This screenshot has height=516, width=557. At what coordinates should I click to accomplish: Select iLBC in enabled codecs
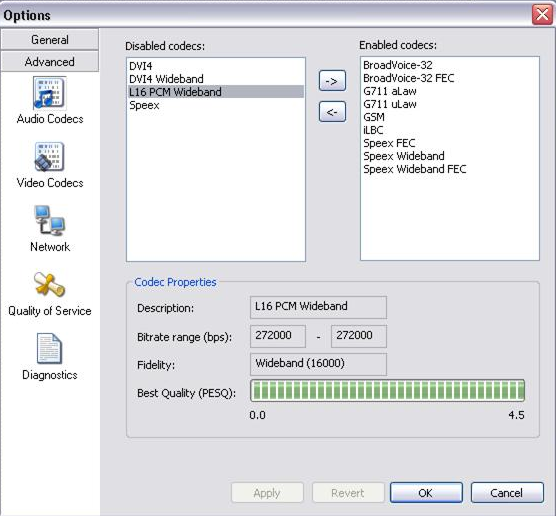point(450,130)
